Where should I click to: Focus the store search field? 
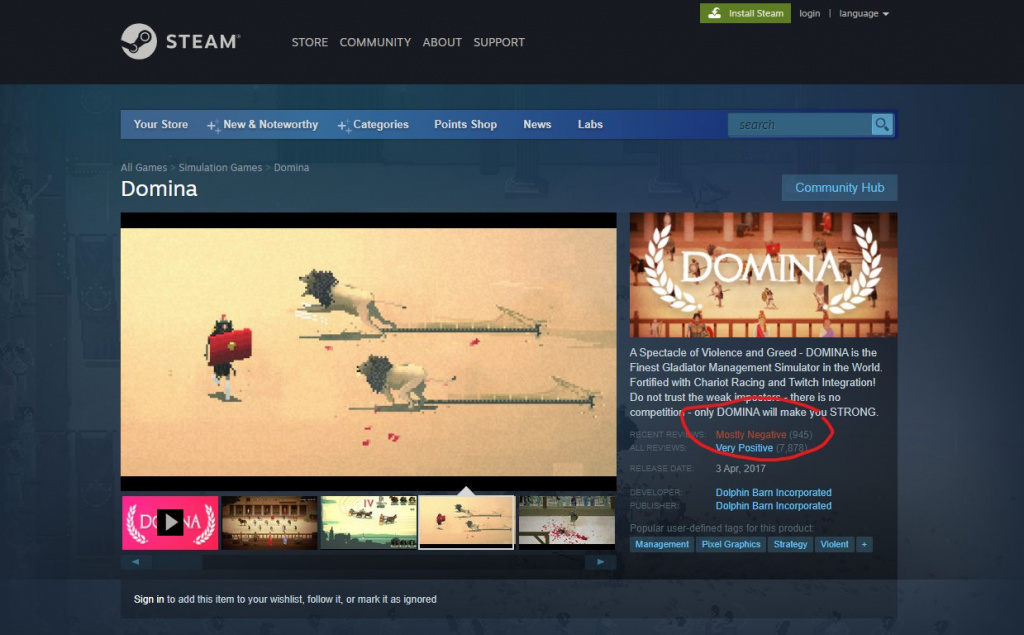800,124
